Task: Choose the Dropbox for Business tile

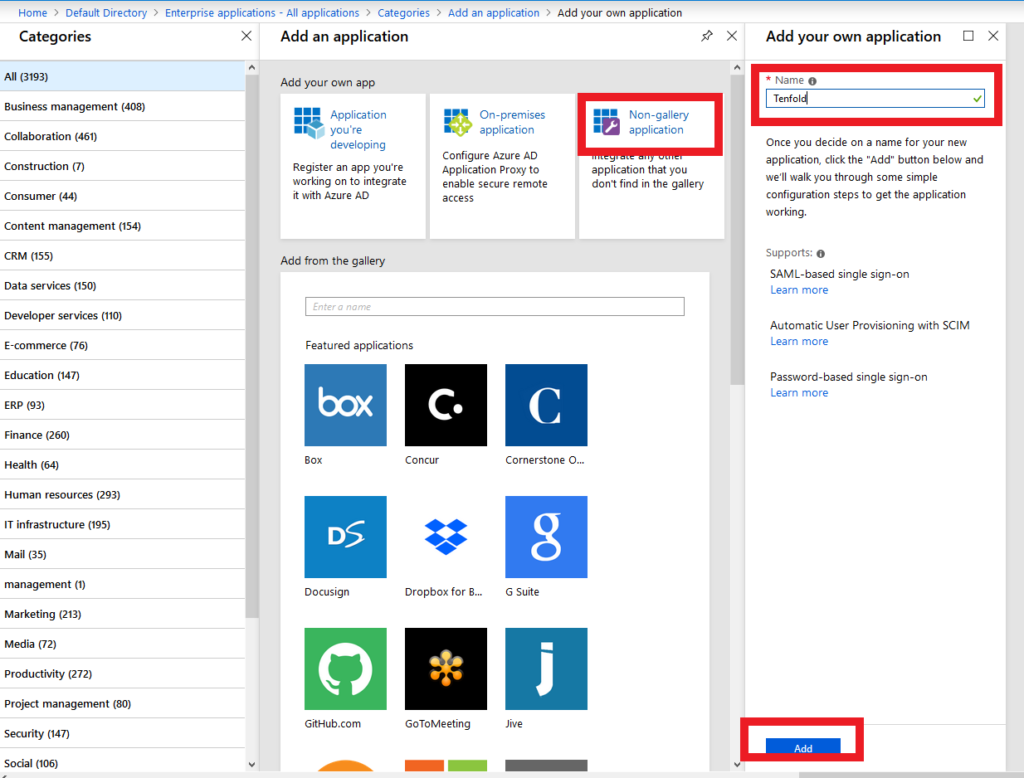Action: pyautogui.click(x=445, y=537)
